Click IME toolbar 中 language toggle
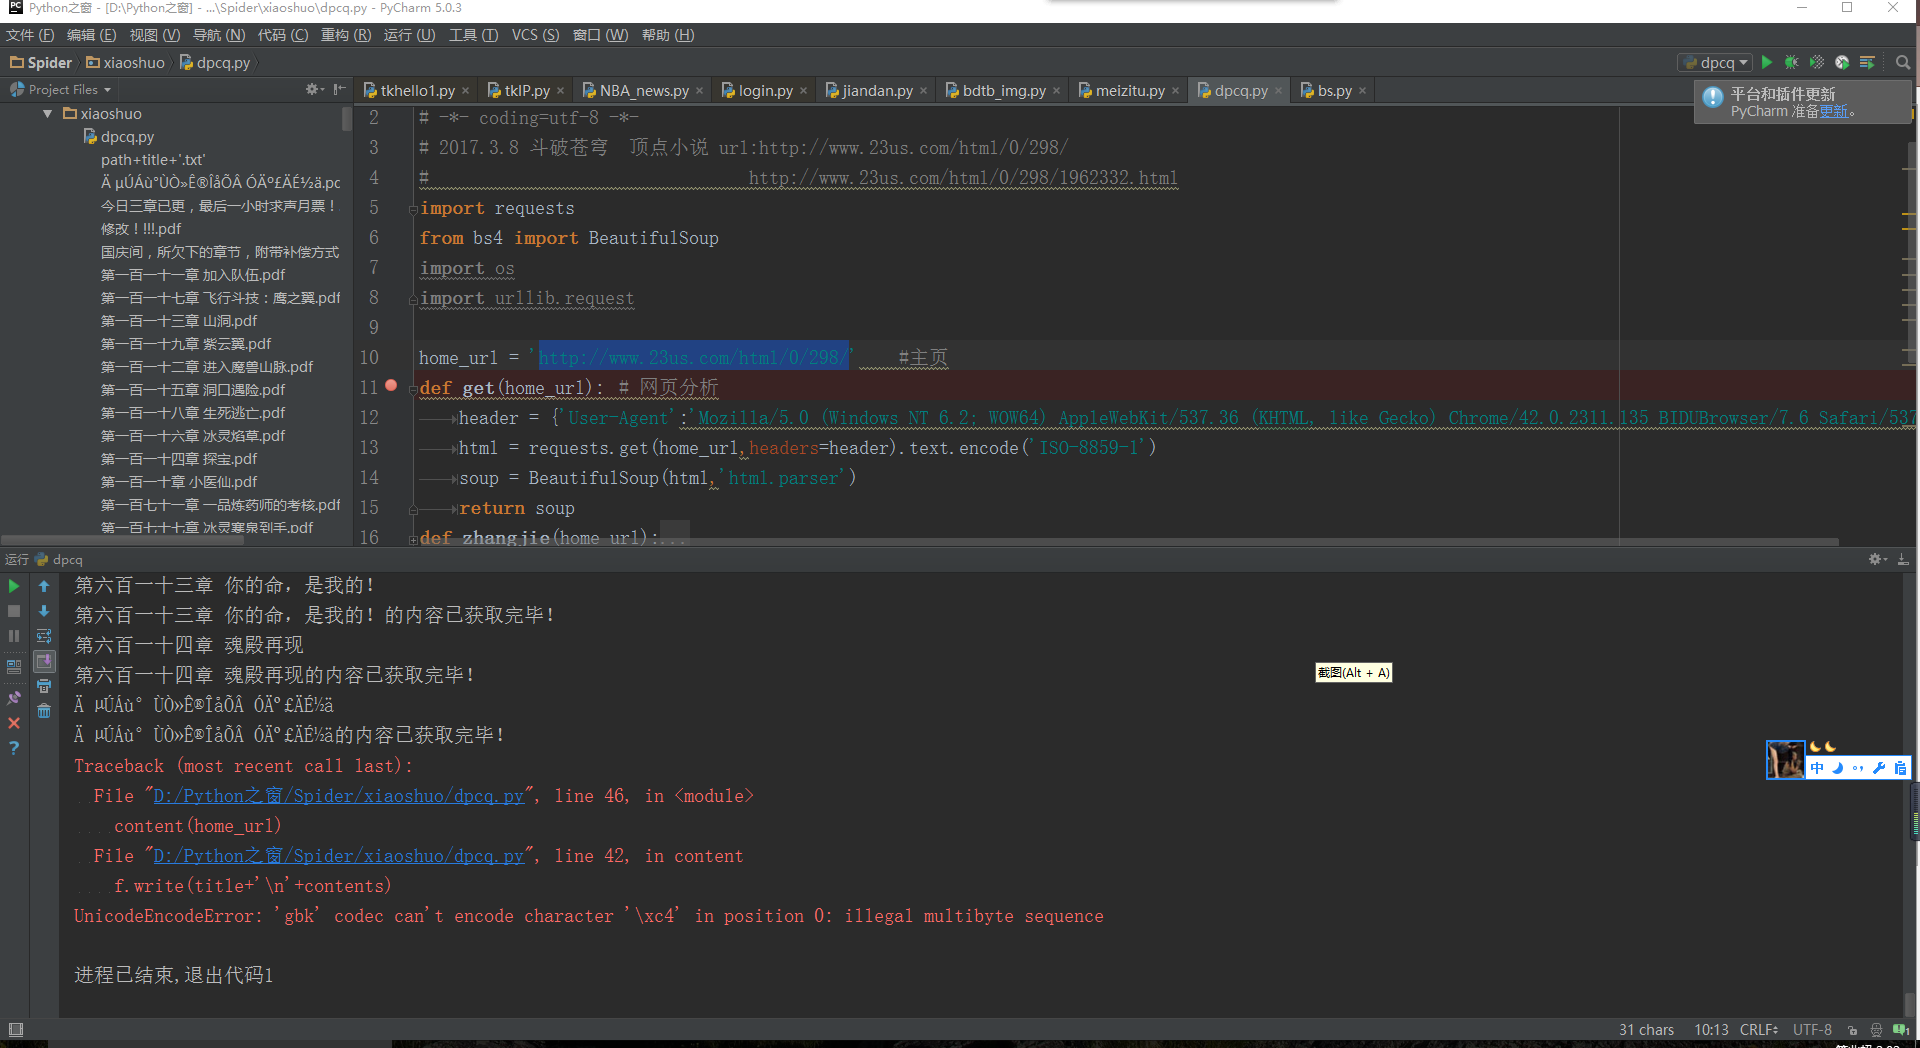This screenshot has height=1048, width=1920. (1817, 768)
